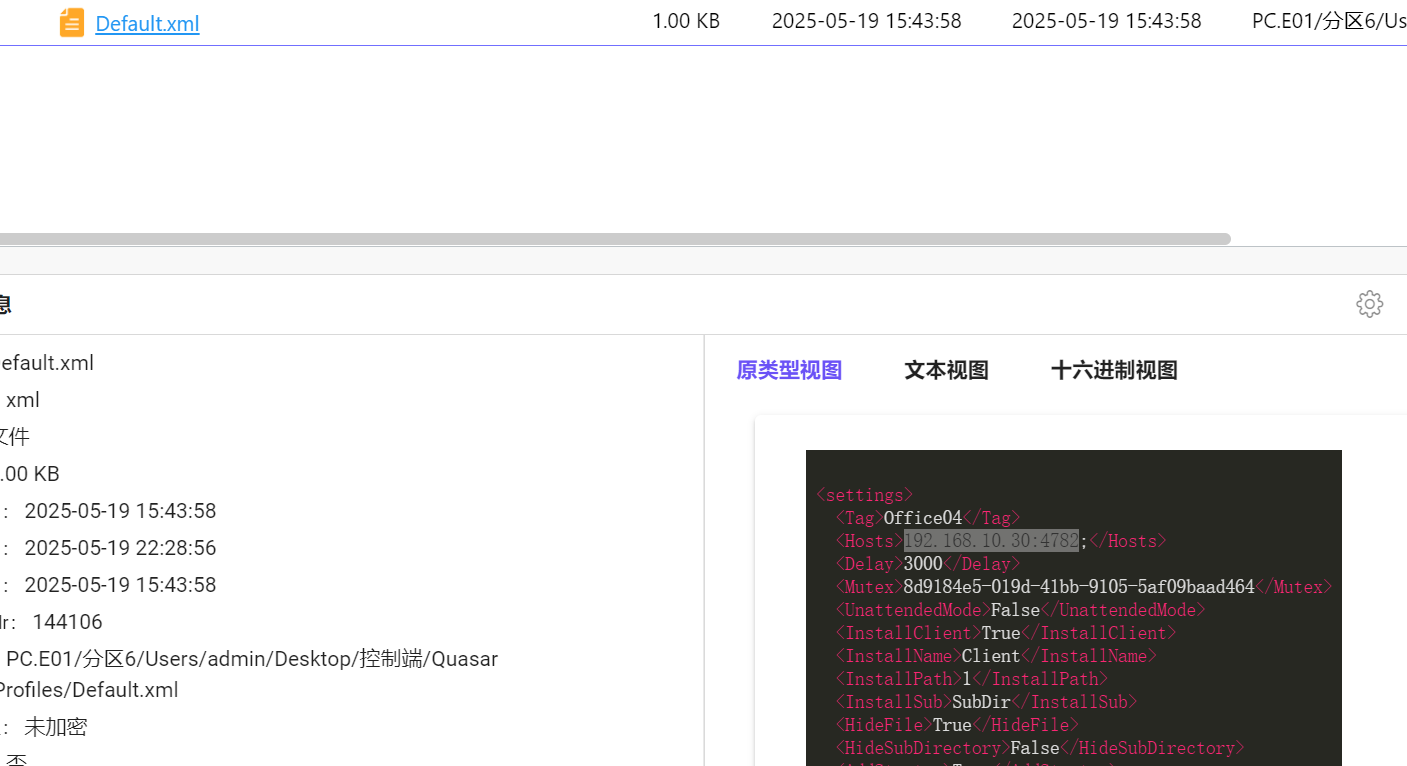Image resolution: width=1407 pixels, height=766 pixels.
Task: Click the truncated PC.E01/分区6 path in file row
Action: [1328, 21]
